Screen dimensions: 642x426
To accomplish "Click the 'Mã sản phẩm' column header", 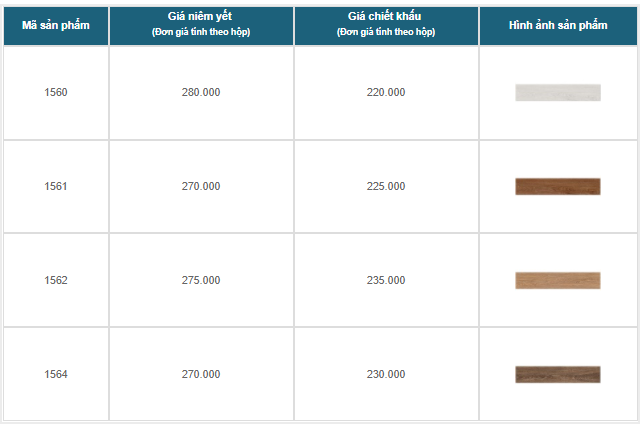I will click(56, 24).
